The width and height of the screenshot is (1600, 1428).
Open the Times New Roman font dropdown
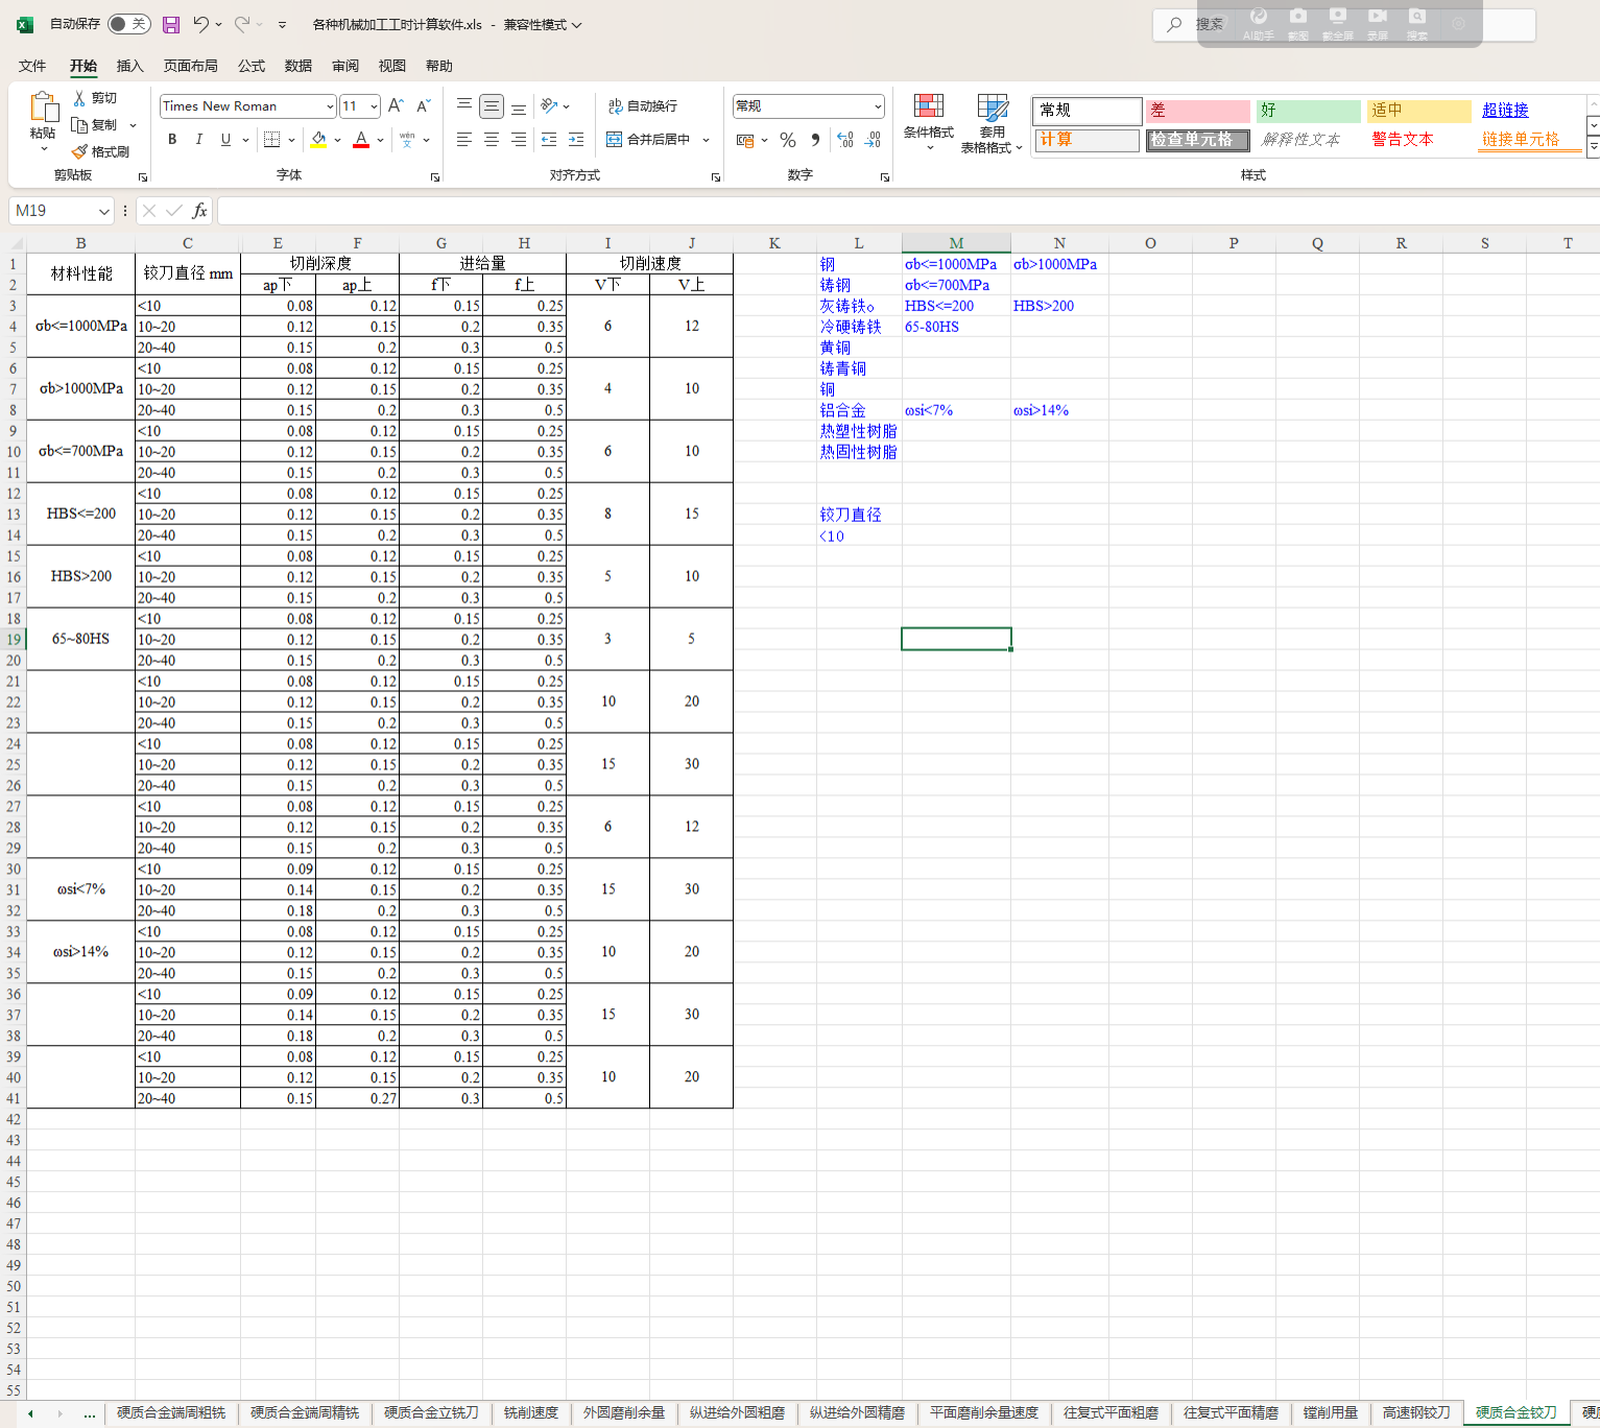329,106
